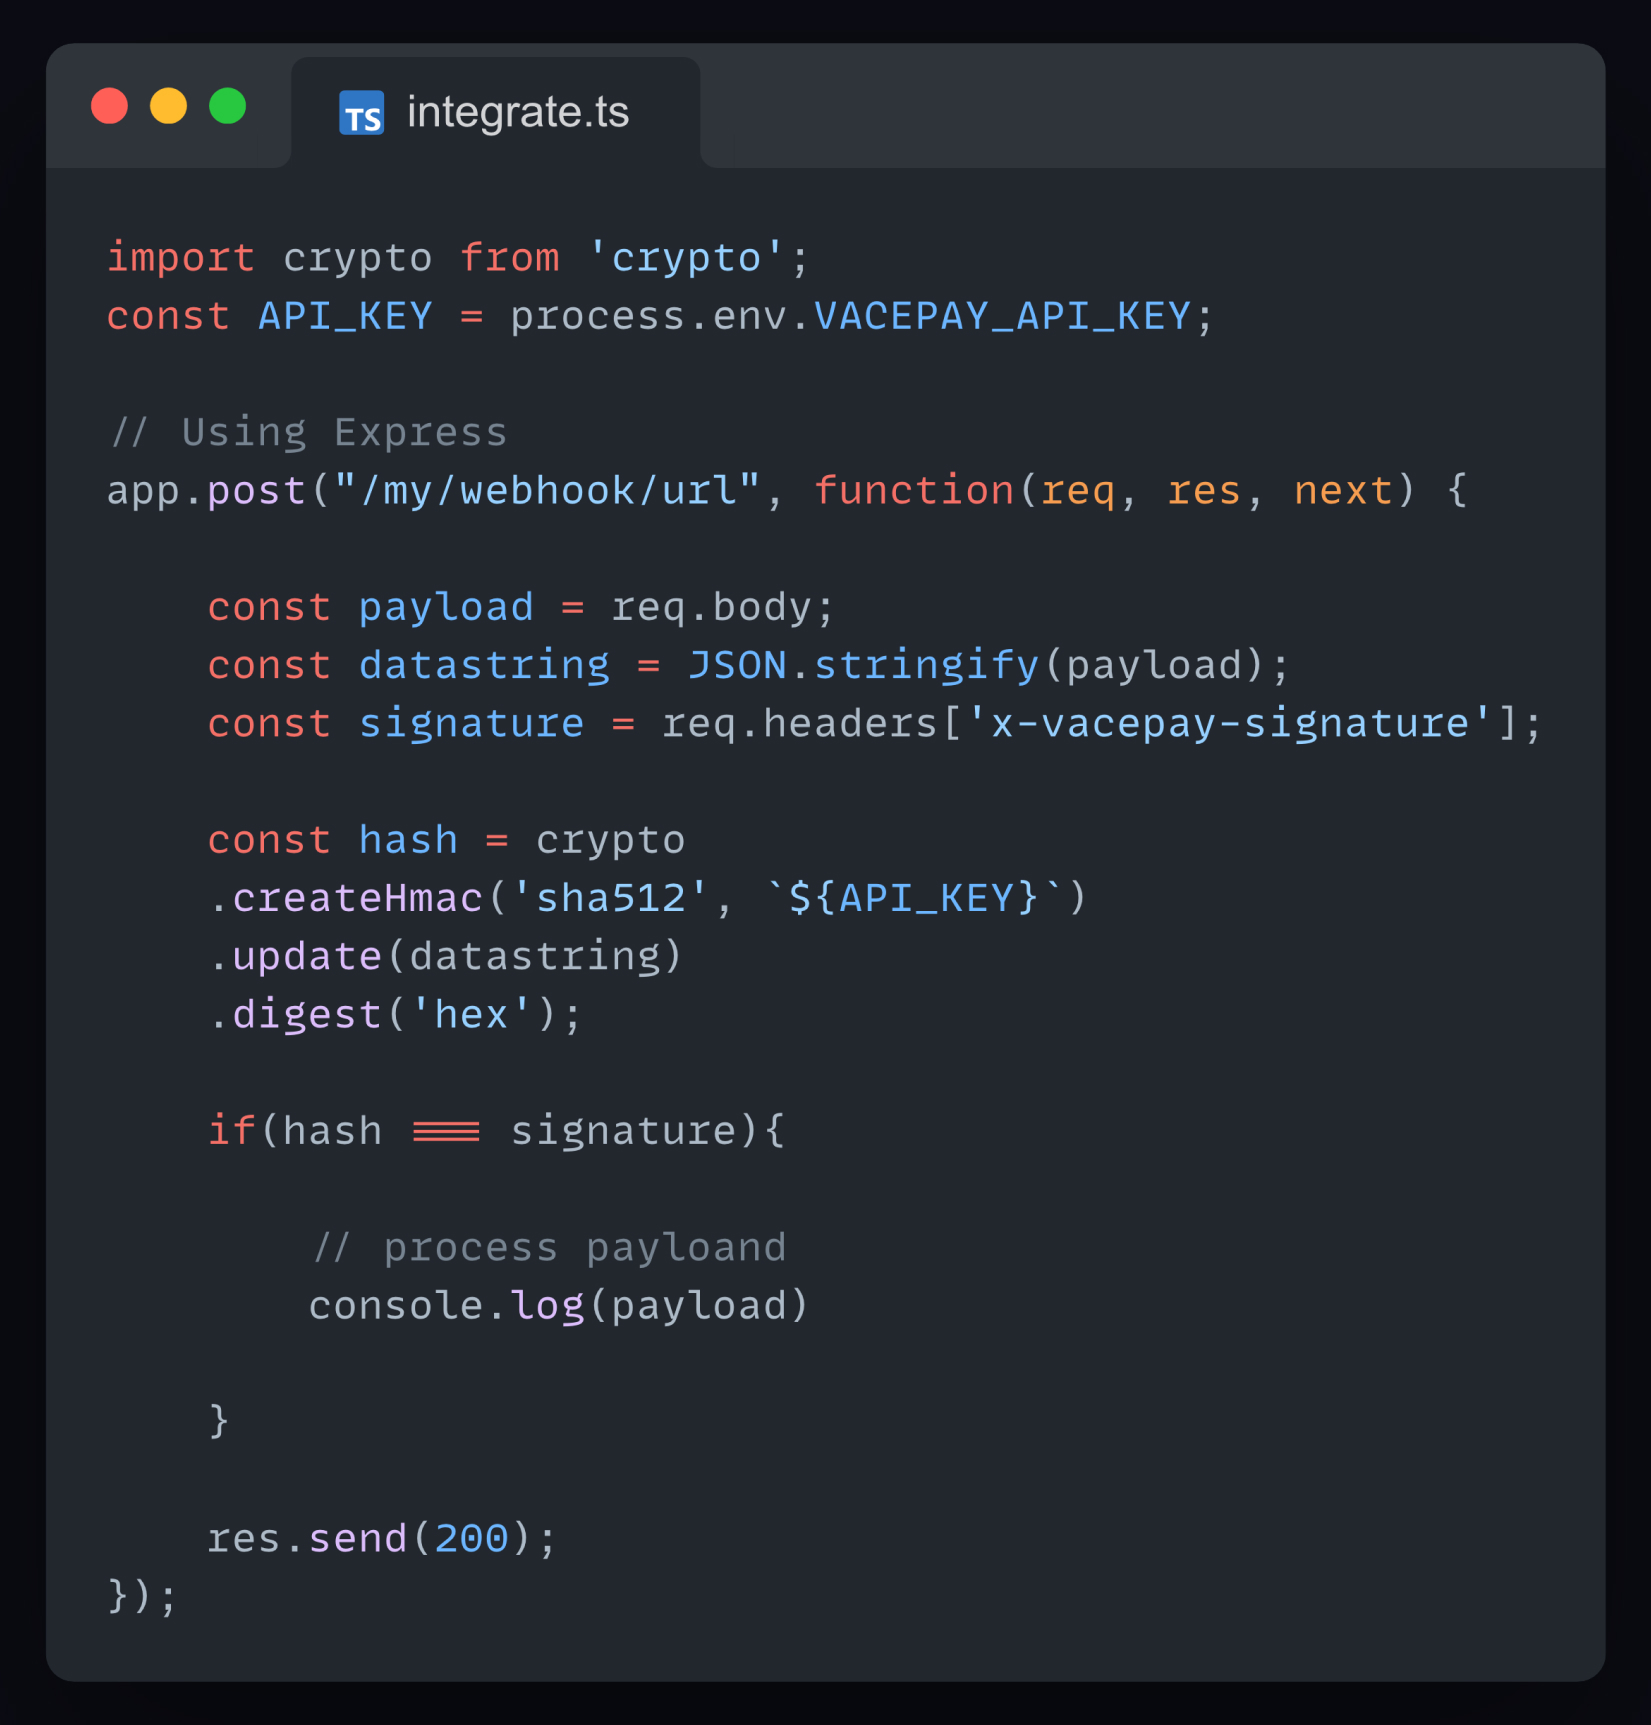The width and height of the screenshot is (1651, 1725).
Task: Click the red close window dot
Action: coord(110,106)
